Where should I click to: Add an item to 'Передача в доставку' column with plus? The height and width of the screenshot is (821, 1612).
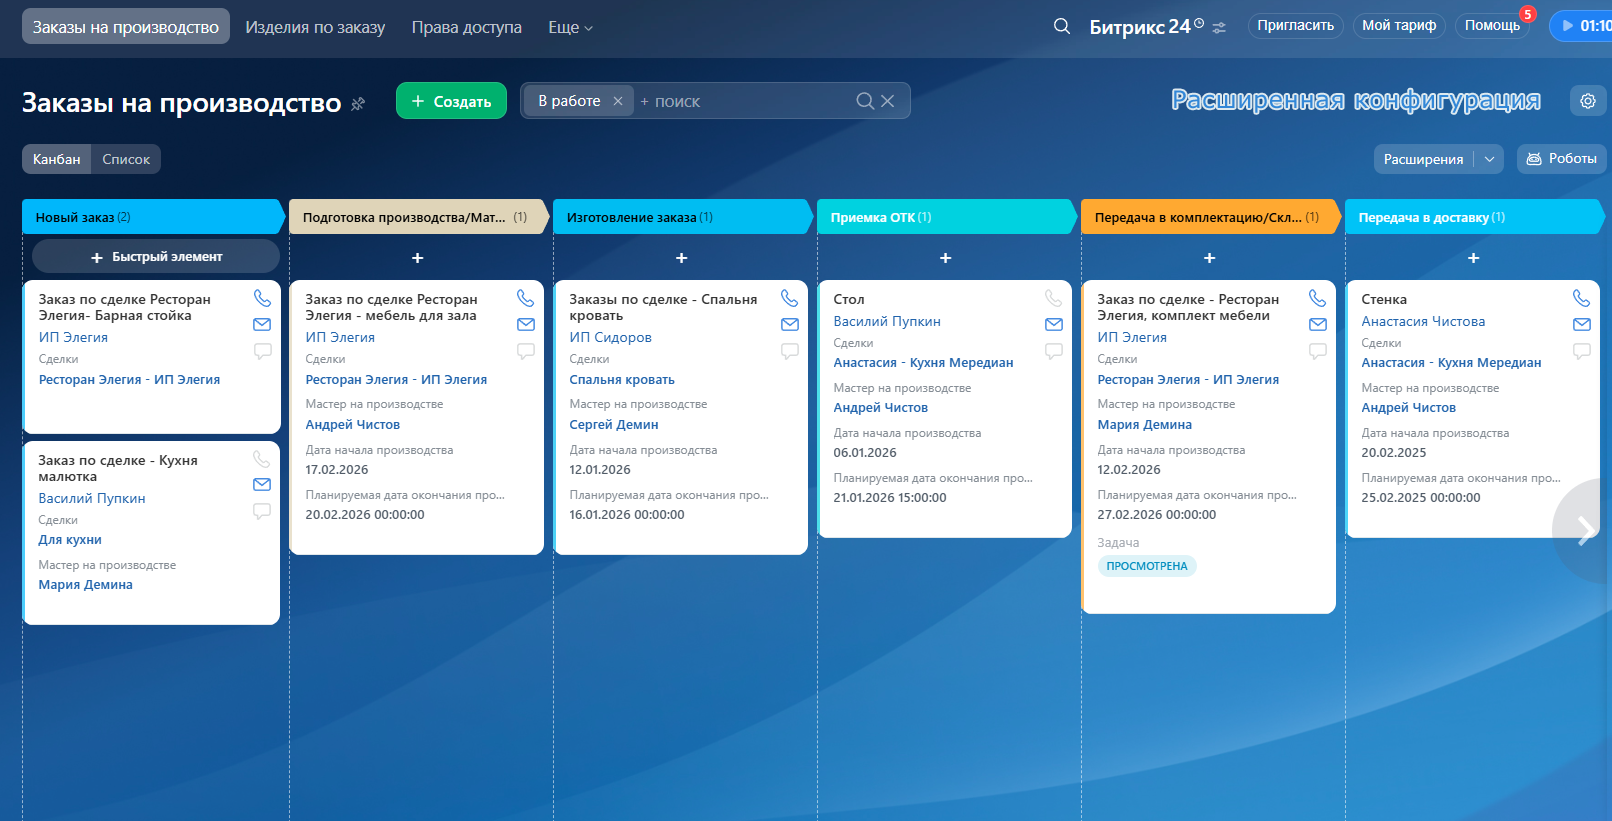coord(1474,258)
